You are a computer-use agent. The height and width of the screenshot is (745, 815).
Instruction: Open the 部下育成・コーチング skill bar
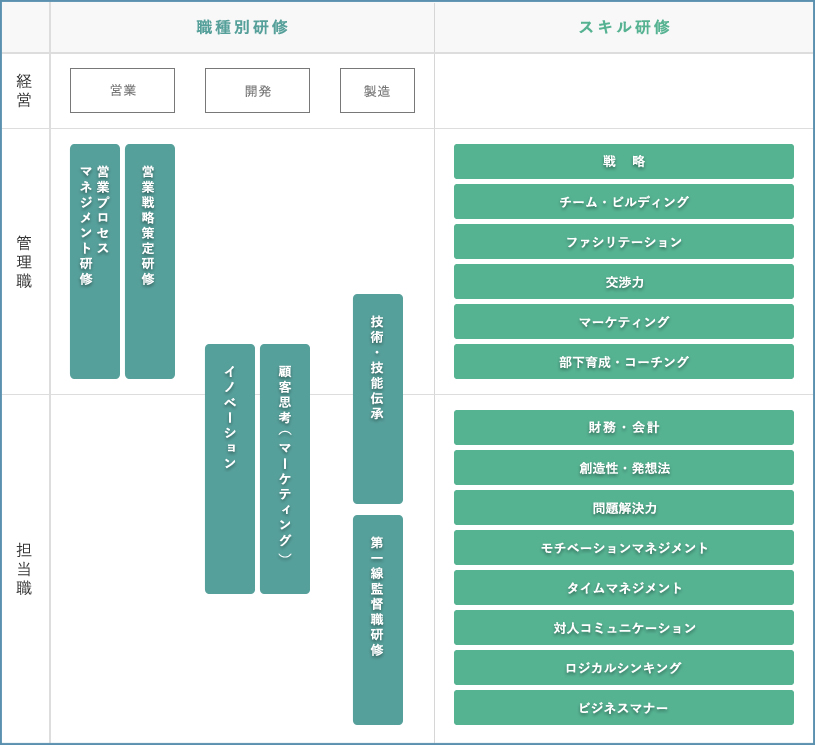pos(624,361)
